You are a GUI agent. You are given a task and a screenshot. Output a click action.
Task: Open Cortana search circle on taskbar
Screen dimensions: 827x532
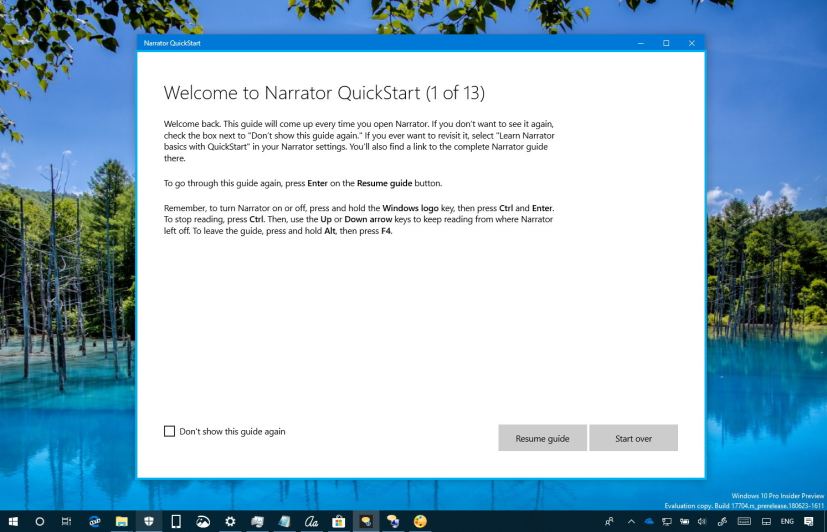click(40, 521)
